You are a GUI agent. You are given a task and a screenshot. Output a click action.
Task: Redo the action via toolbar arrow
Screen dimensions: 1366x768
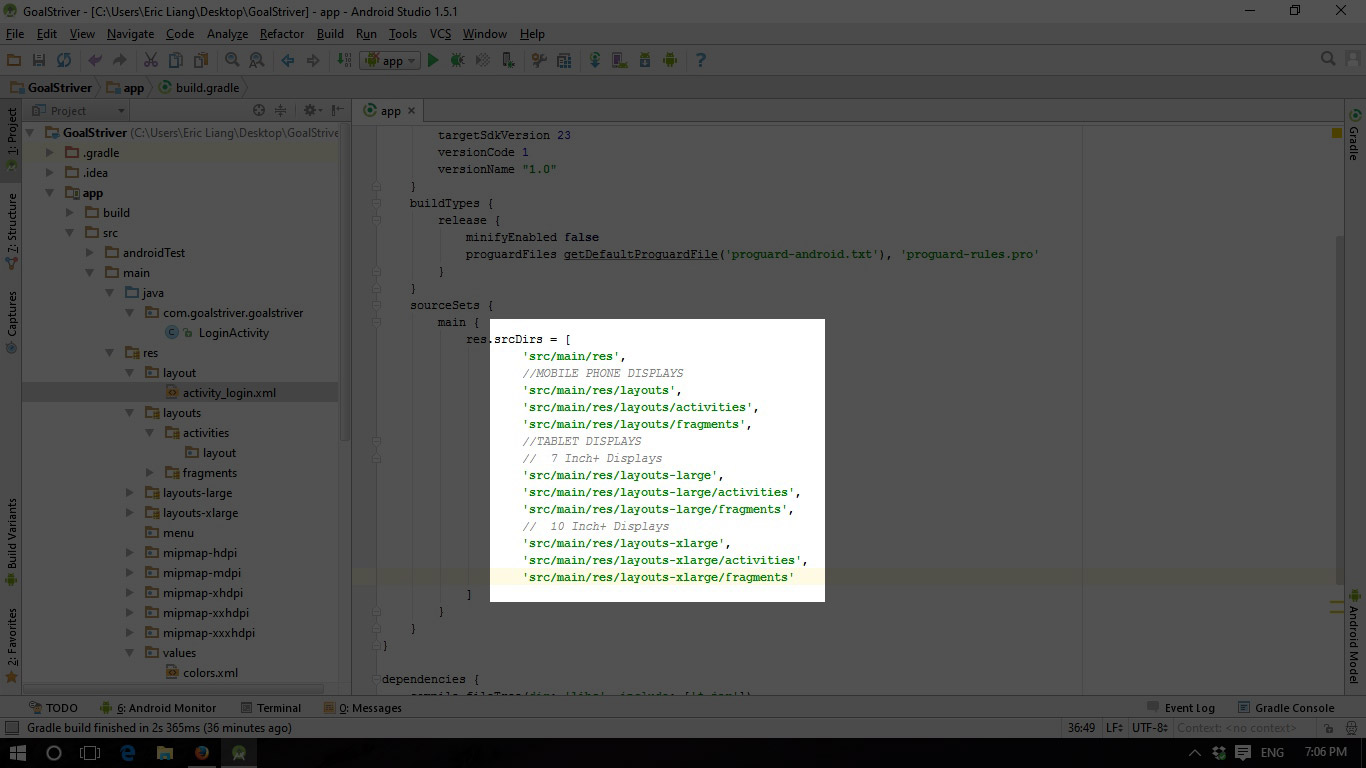[119, 60]
